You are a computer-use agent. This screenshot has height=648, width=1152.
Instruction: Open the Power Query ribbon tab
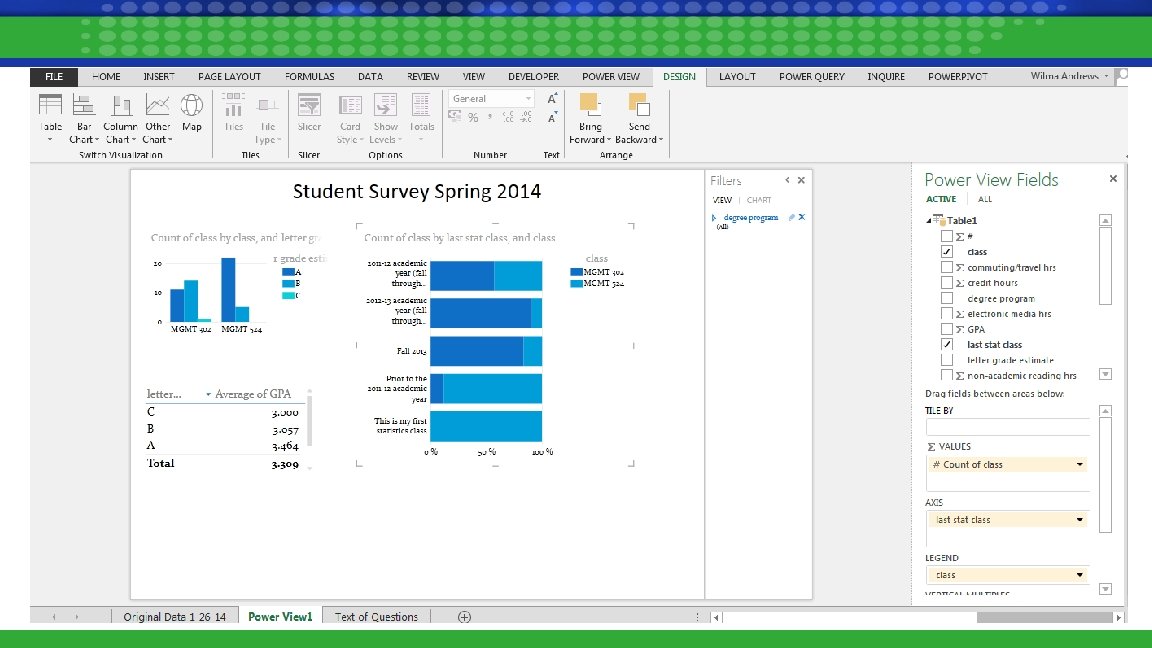[811, 76]
